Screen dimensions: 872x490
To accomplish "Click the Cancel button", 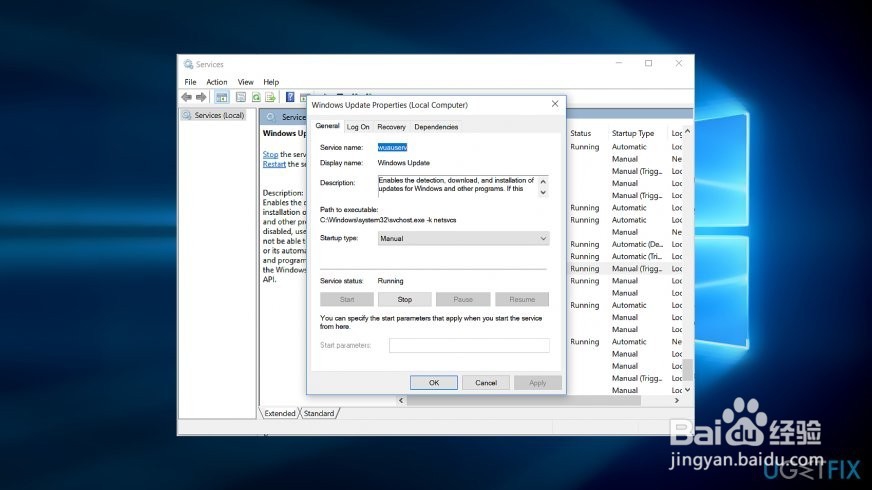I will (x=485, y=383).
